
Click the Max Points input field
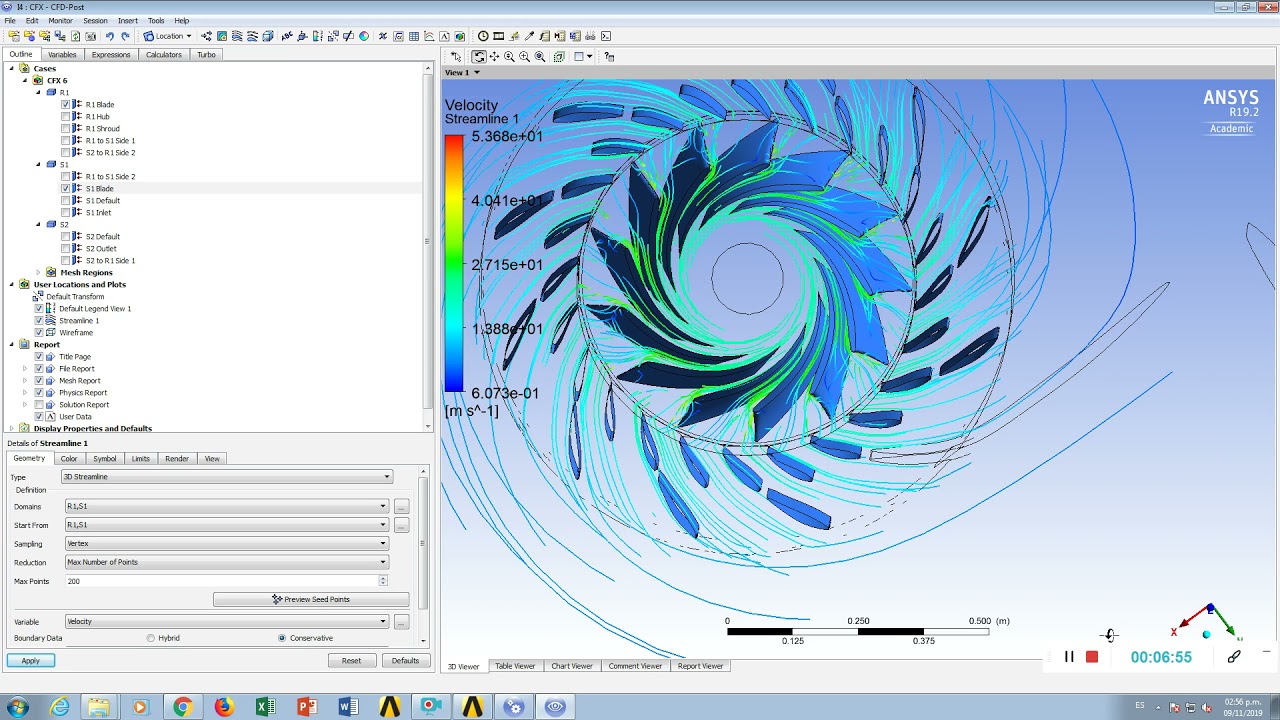click(222, 581)
